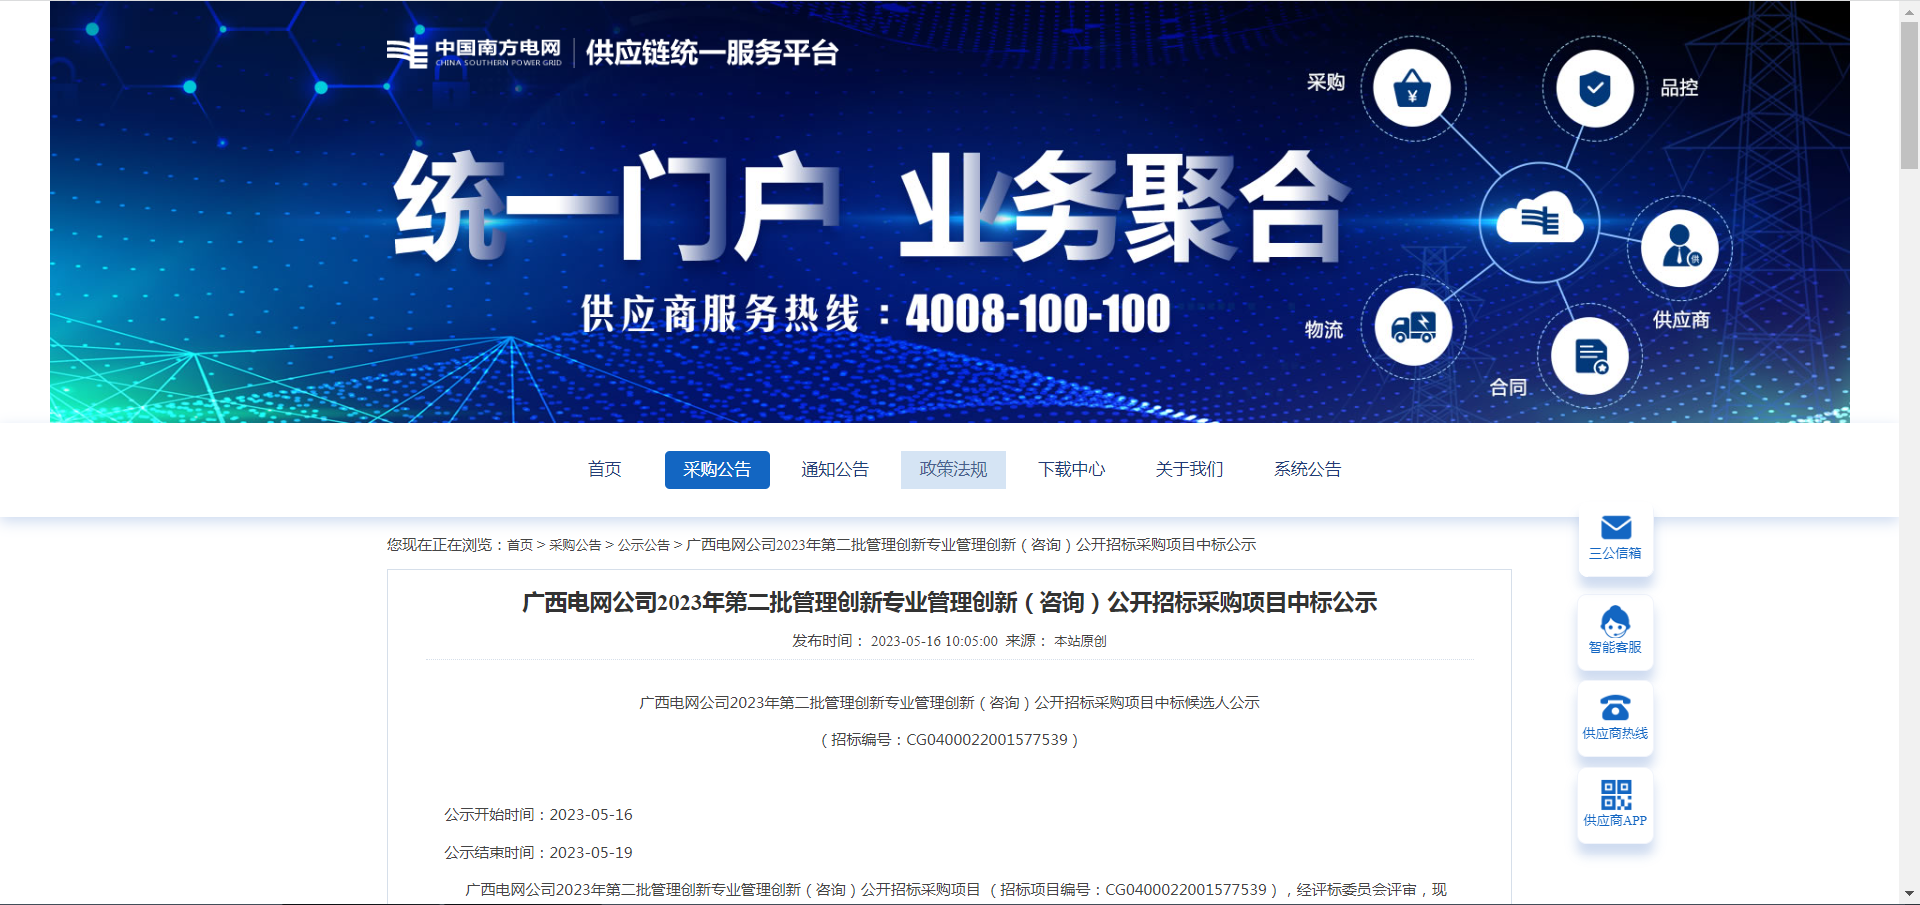The width and height of the screenshot is (1920, 905).
Task: Click the 品控 label in the banner
Action: coord(1680,88)
